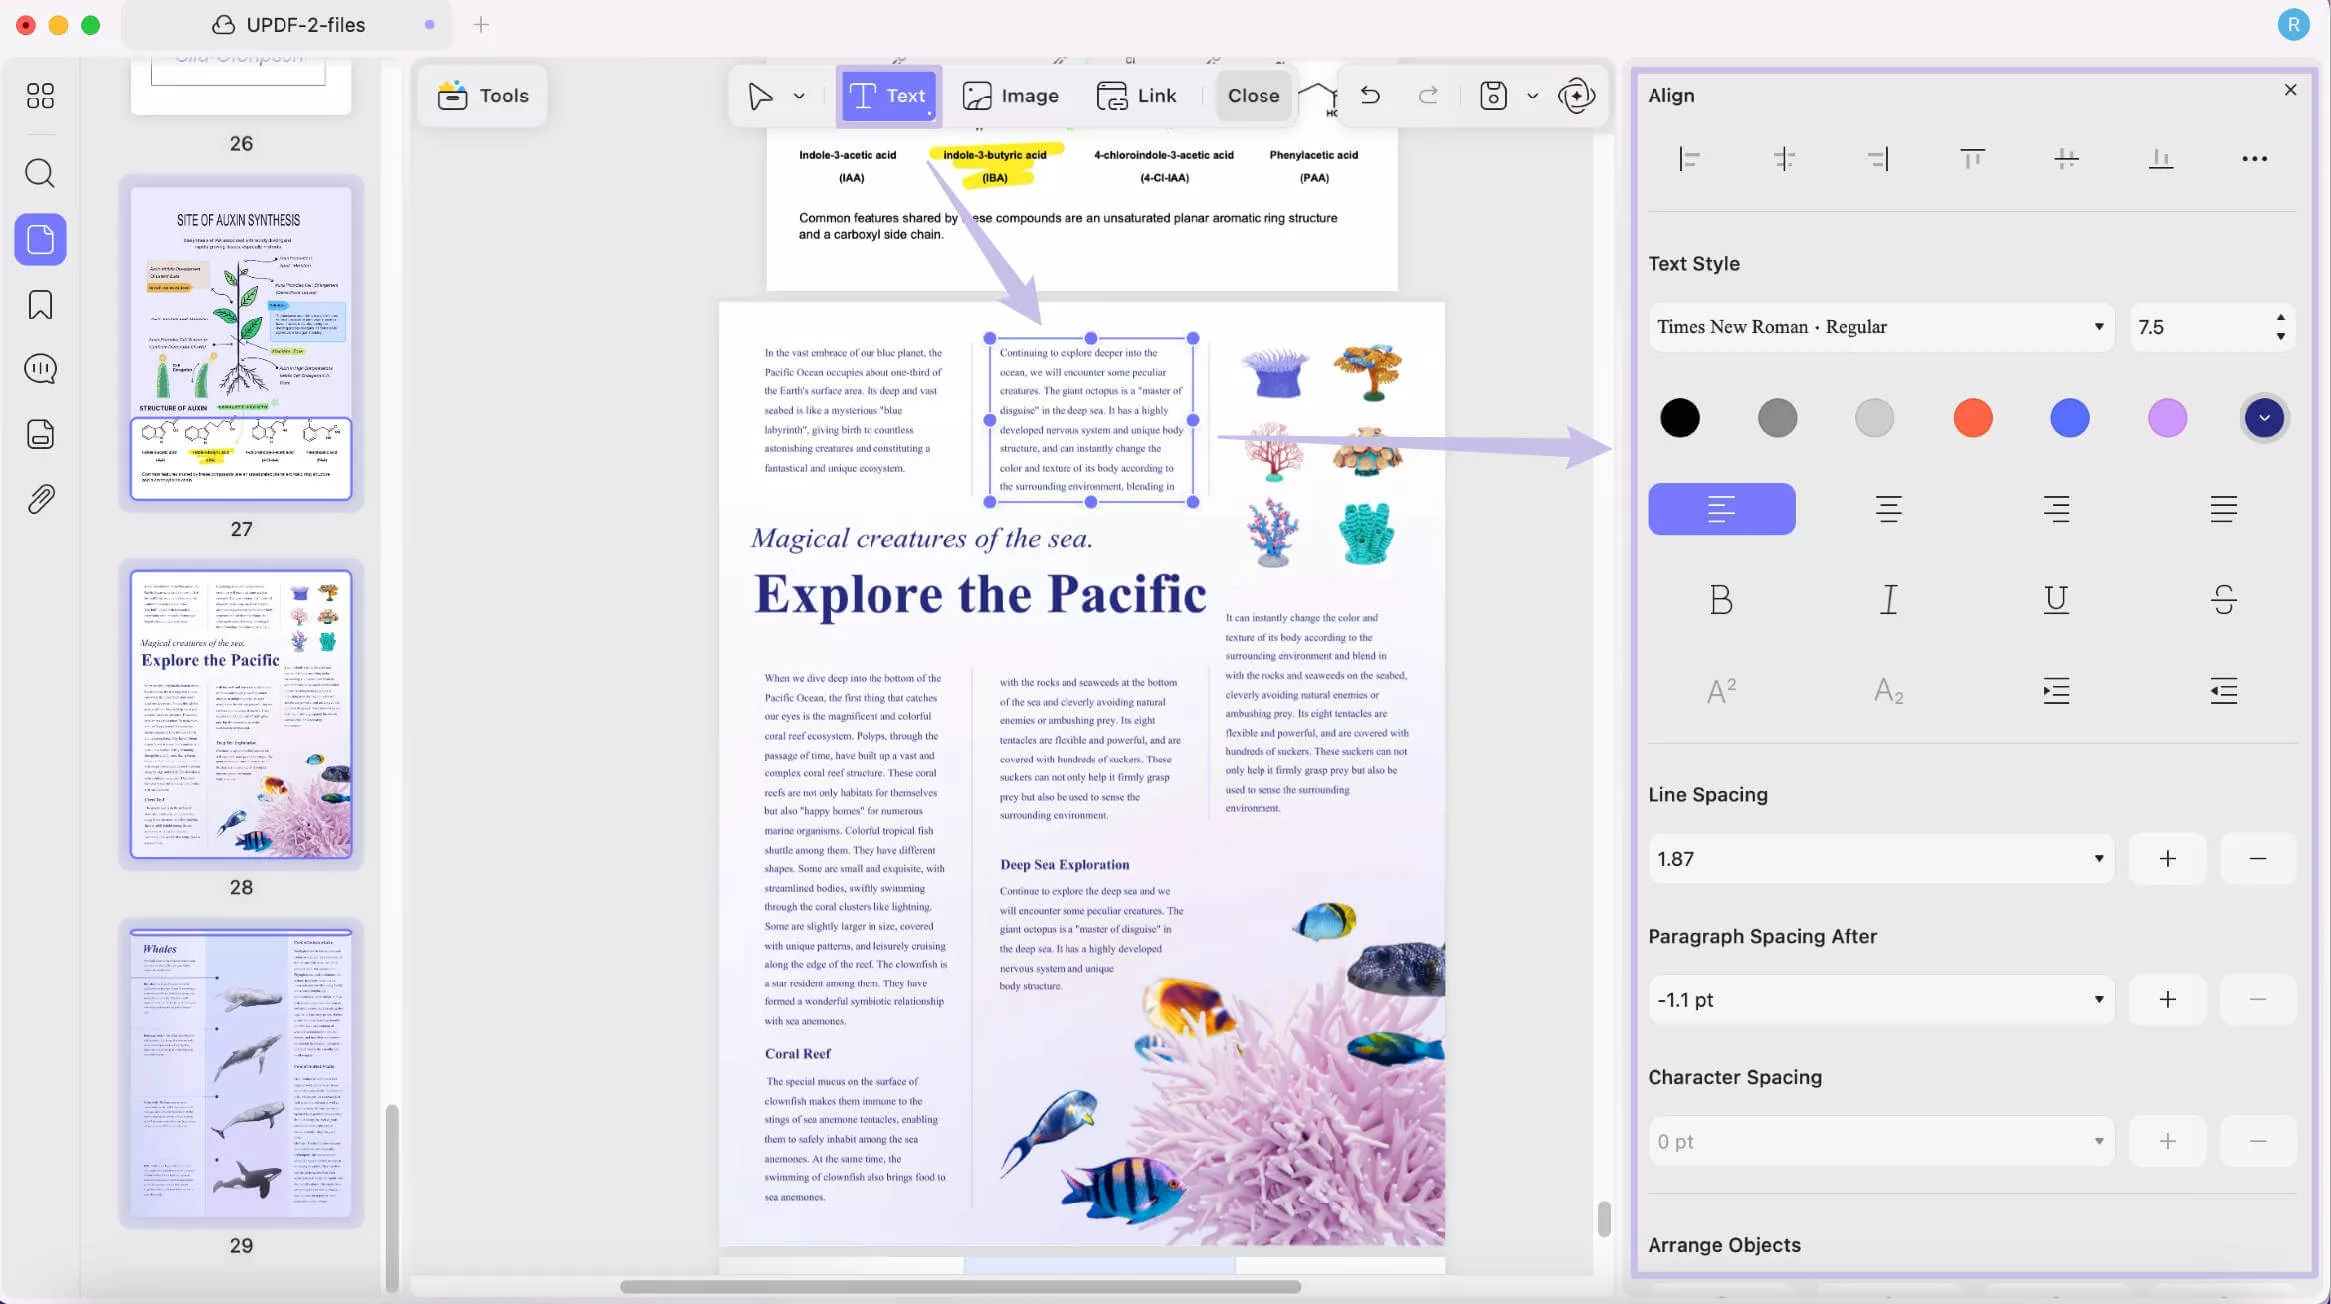Screen dimensions: 2331x1304
Task: Open the search magnifier in left sidebar
Action: pos(40,173)
